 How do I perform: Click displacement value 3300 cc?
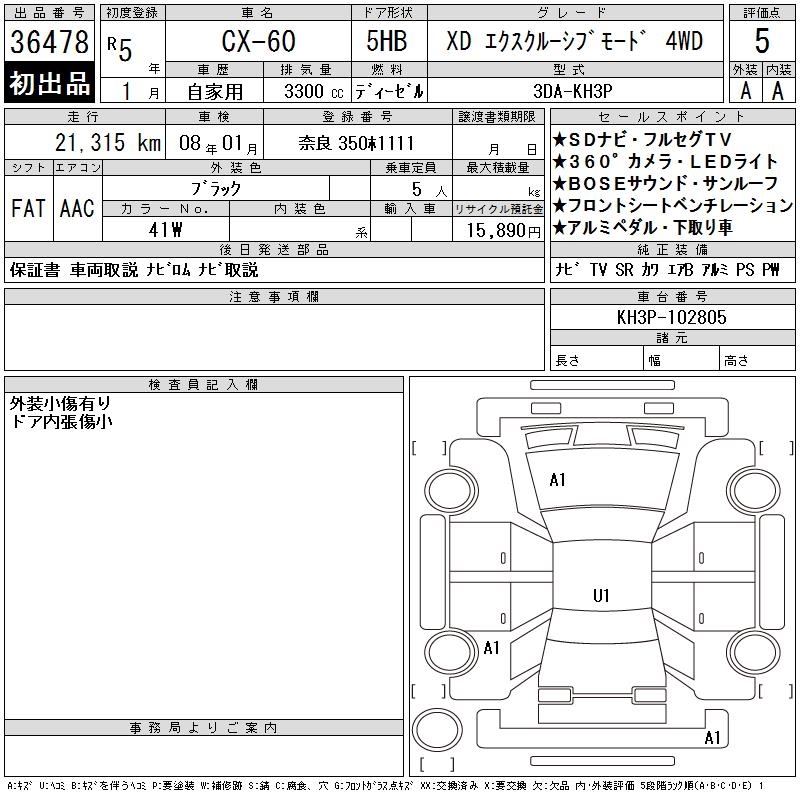(x=314, y=91)
